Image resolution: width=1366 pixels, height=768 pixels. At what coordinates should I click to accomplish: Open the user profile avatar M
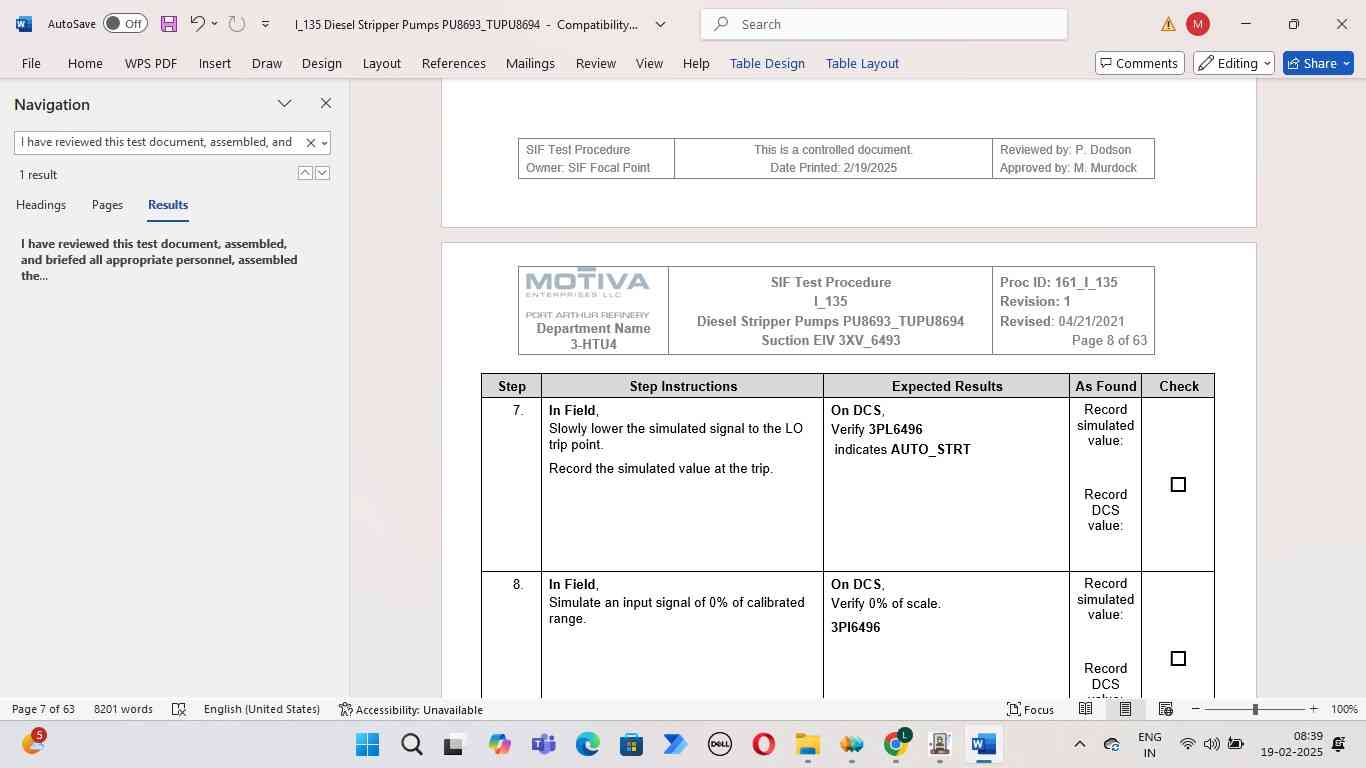[1197, 24]
